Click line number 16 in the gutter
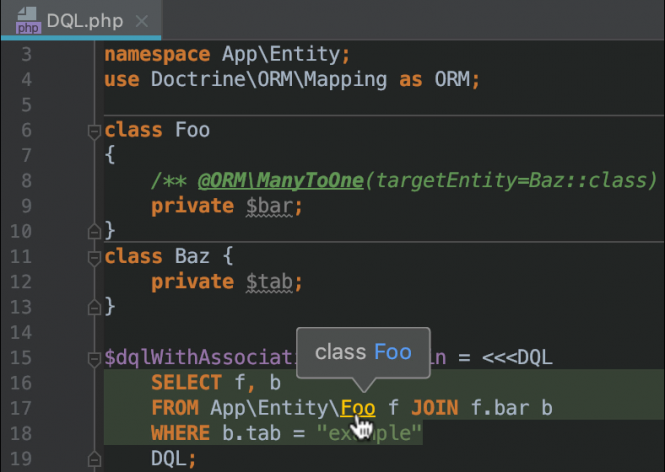This screenshot has height=472, width=665. [x=21, y=383]
